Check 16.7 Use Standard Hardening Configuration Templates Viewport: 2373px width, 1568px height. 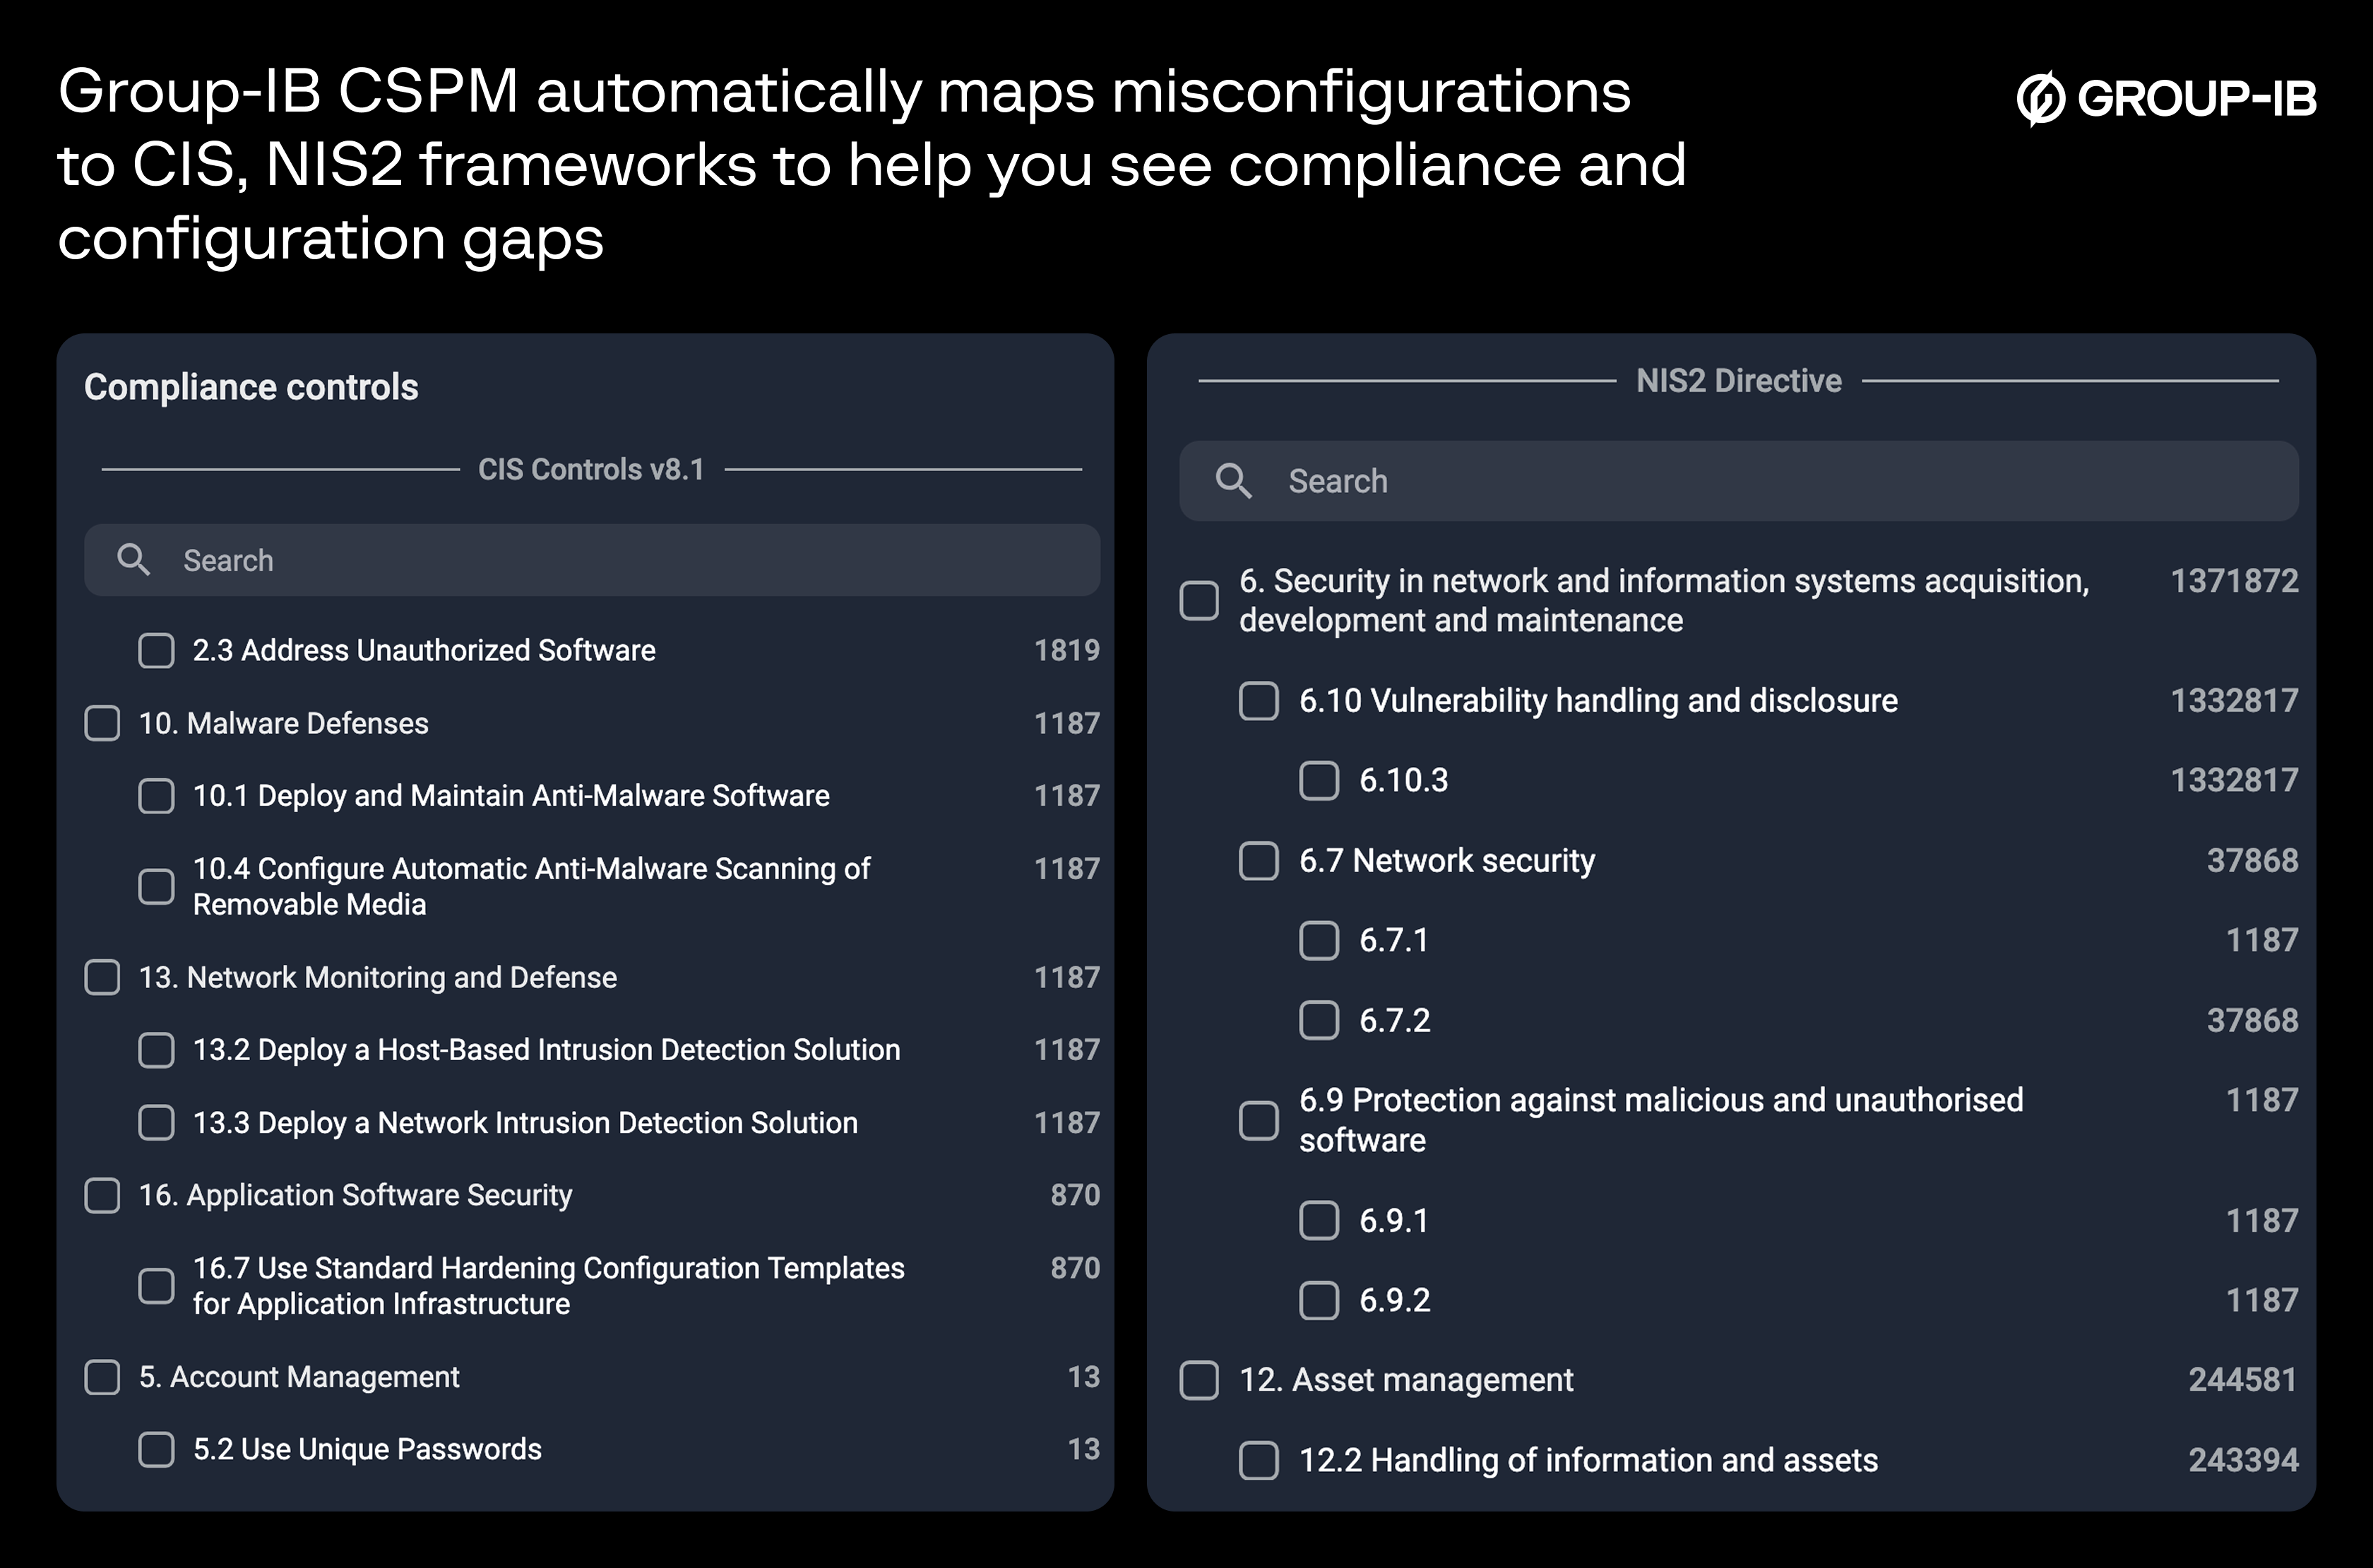[156, 1286]
